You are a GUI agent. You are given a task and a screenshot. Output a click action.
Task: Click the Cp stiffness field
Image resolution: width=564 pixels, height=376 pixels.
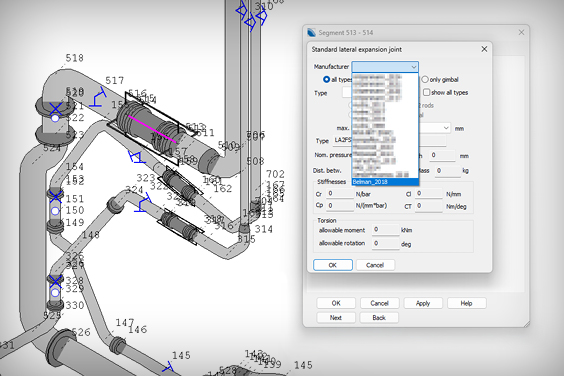[x=340, y=205]
